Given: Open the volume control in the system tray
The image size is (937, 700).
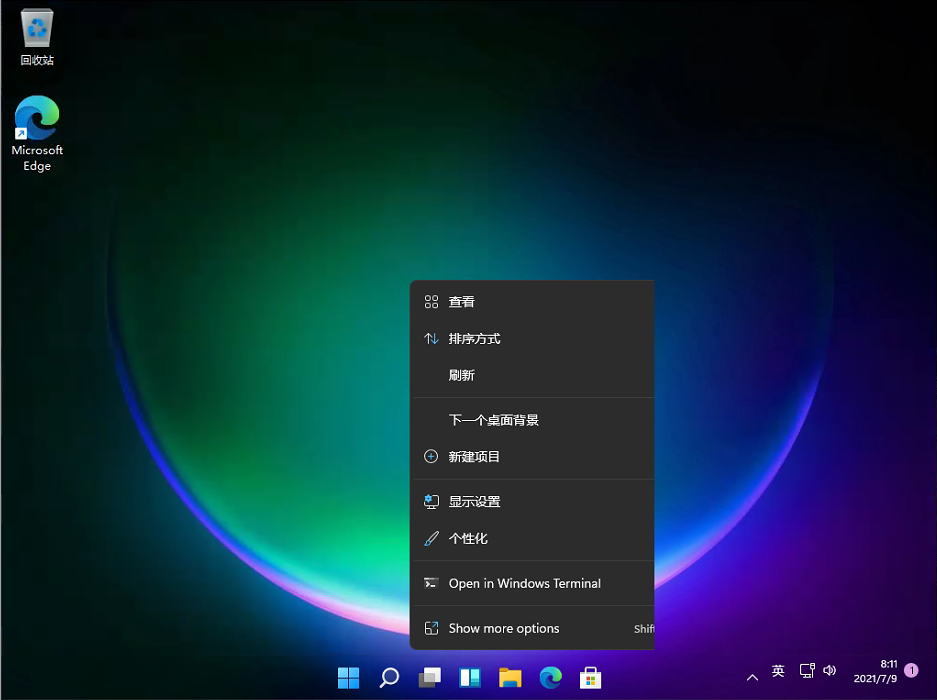Looking at the screenshot, I should (830, 671).
